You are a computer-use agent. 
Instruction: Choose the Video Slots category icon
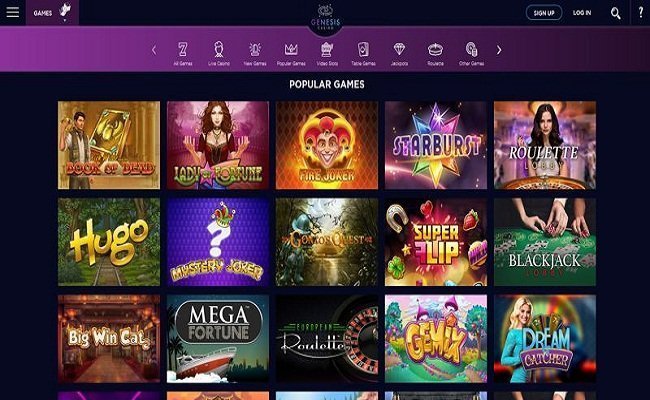click(327, 49)
